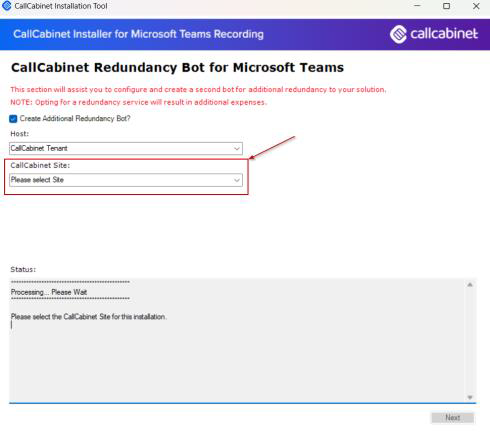Expand the CallCabinet Site dropdown
Screen dimensions: 490x432
coord(126,180)
